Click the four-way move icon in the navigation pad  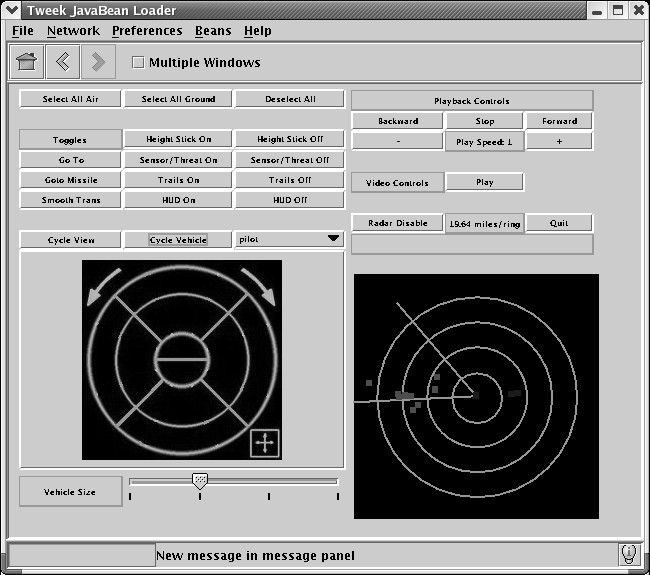[265, 444]
